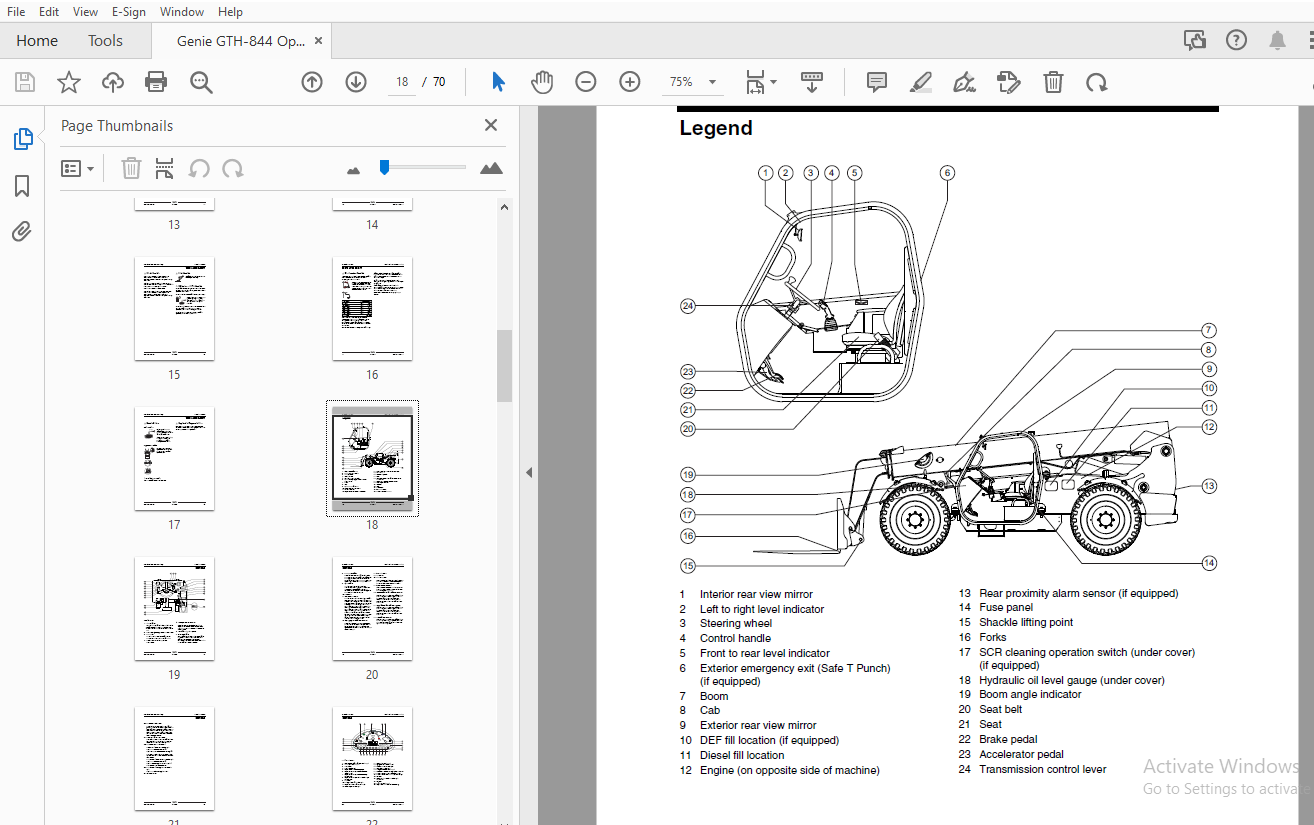Activate the selection arrow tool
The image size is (1314, 825).
tap(498, 82)
